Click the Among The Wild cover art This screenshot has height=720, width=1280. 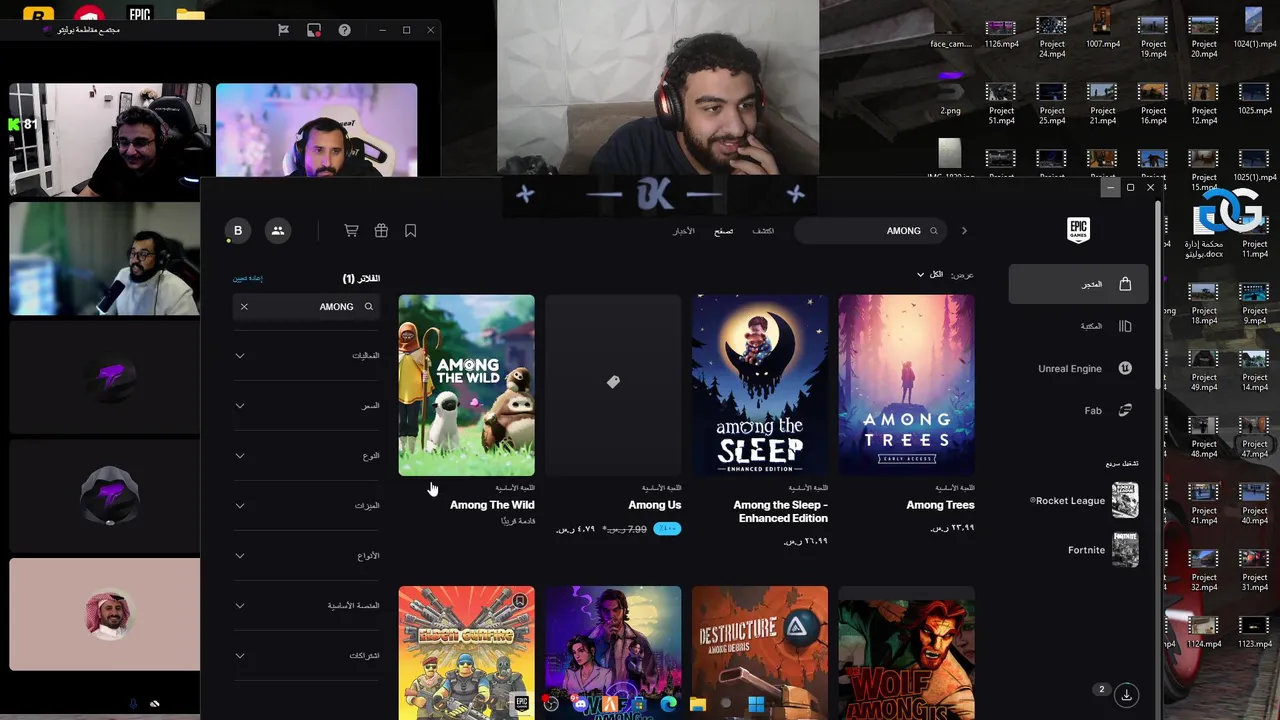[466, 385]
